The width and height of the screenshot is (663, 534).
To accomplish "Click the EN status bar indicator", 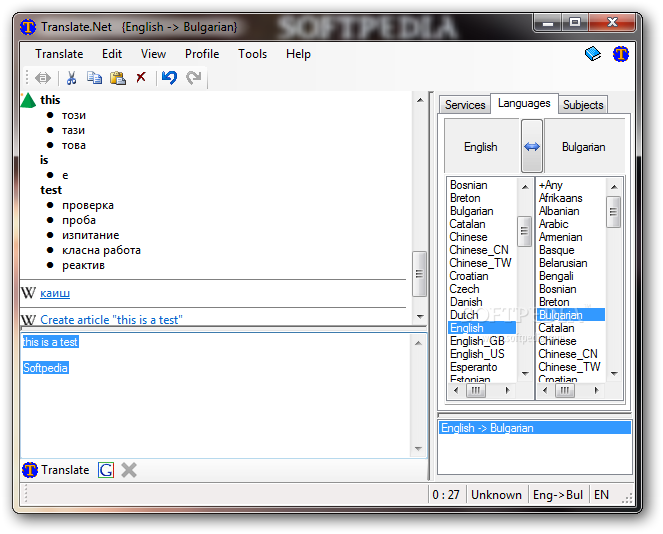I will [x=601, y=495].
